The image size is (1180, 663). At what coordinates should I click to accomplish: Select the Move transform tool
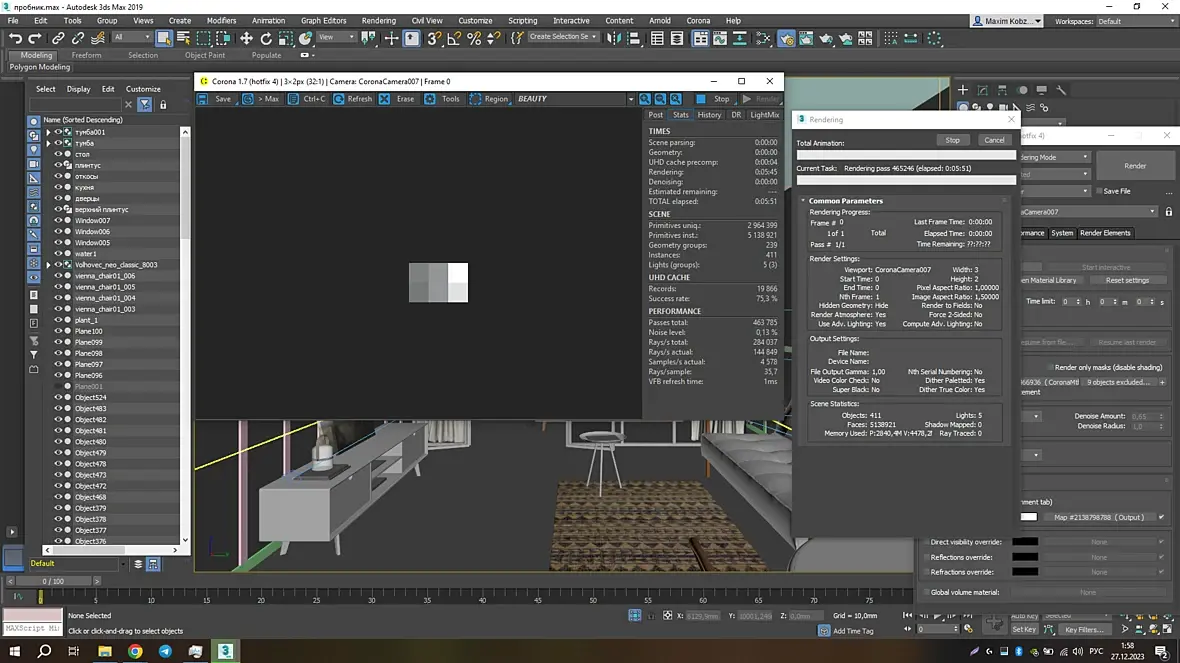(x=246, y=38)
